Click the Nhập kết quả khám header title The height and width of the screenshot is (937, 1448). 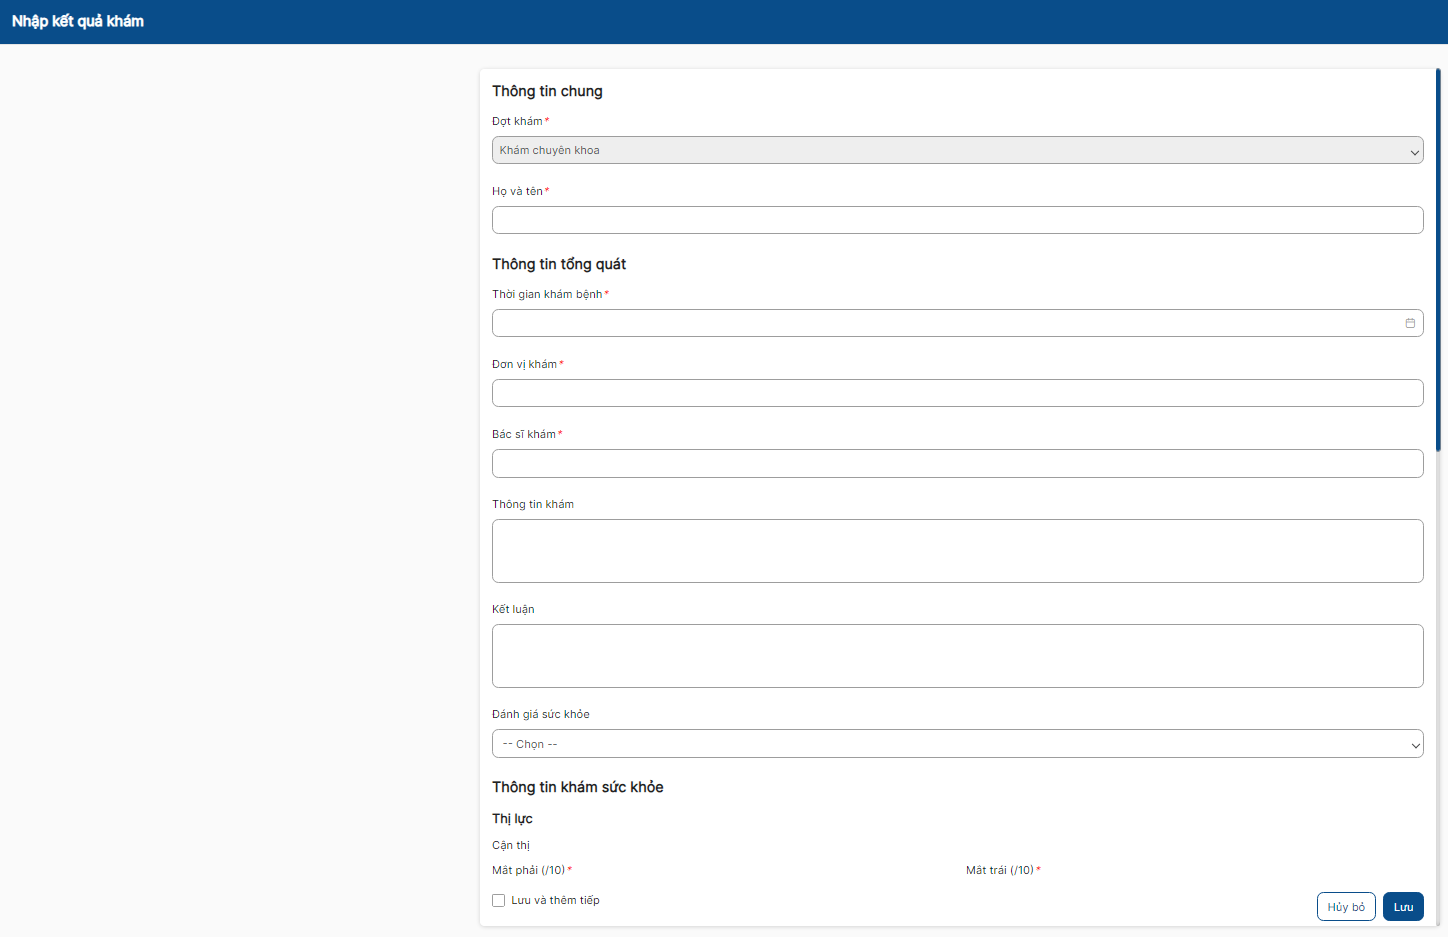tap(78, 21)
